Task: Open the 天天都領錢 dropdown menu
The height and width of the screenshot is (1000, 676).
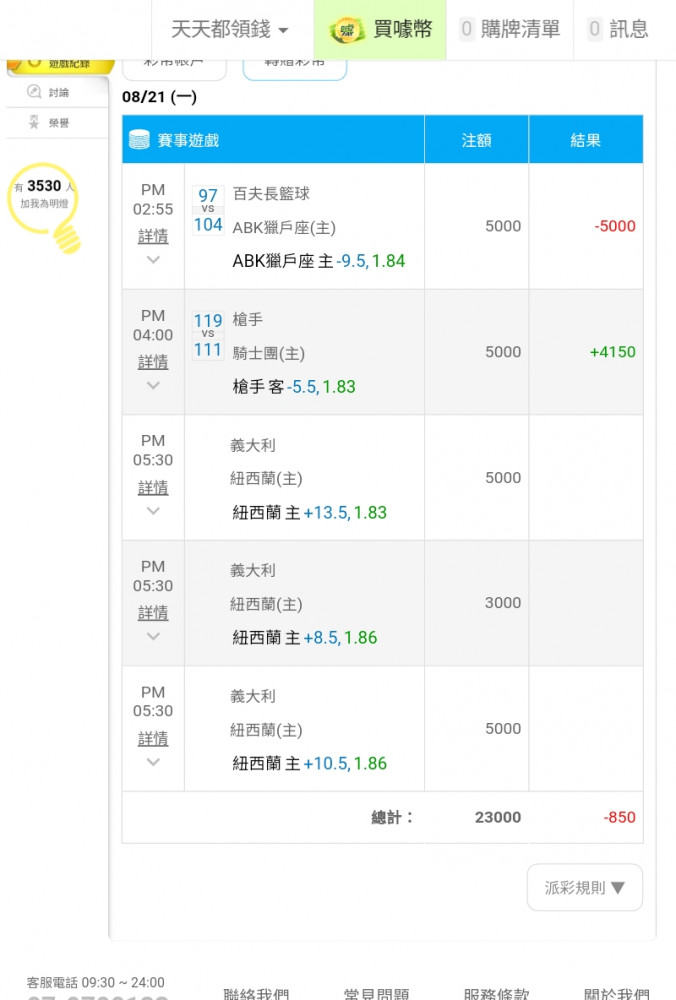Action: pos(230,29)
